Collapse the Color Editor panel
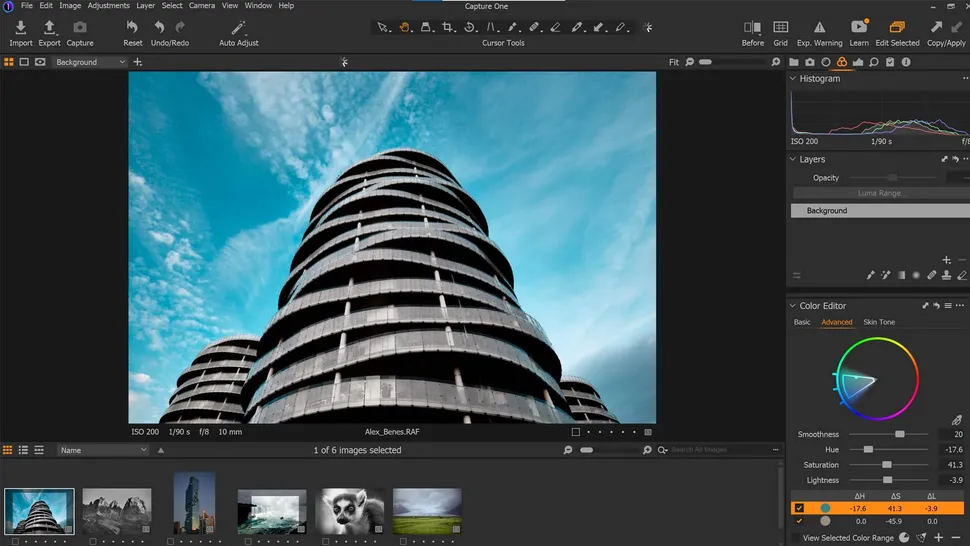 (792, 305)
